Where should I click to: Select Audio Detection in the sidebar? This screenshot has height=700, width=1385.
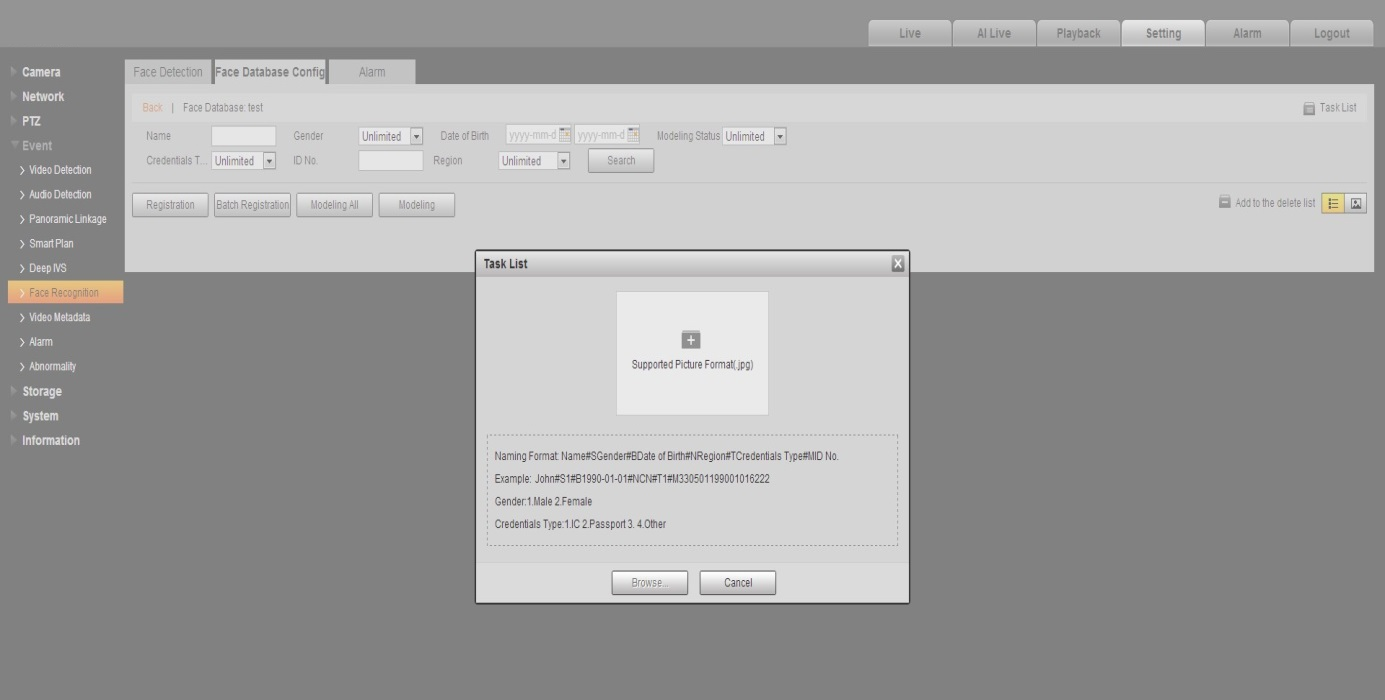60,195
